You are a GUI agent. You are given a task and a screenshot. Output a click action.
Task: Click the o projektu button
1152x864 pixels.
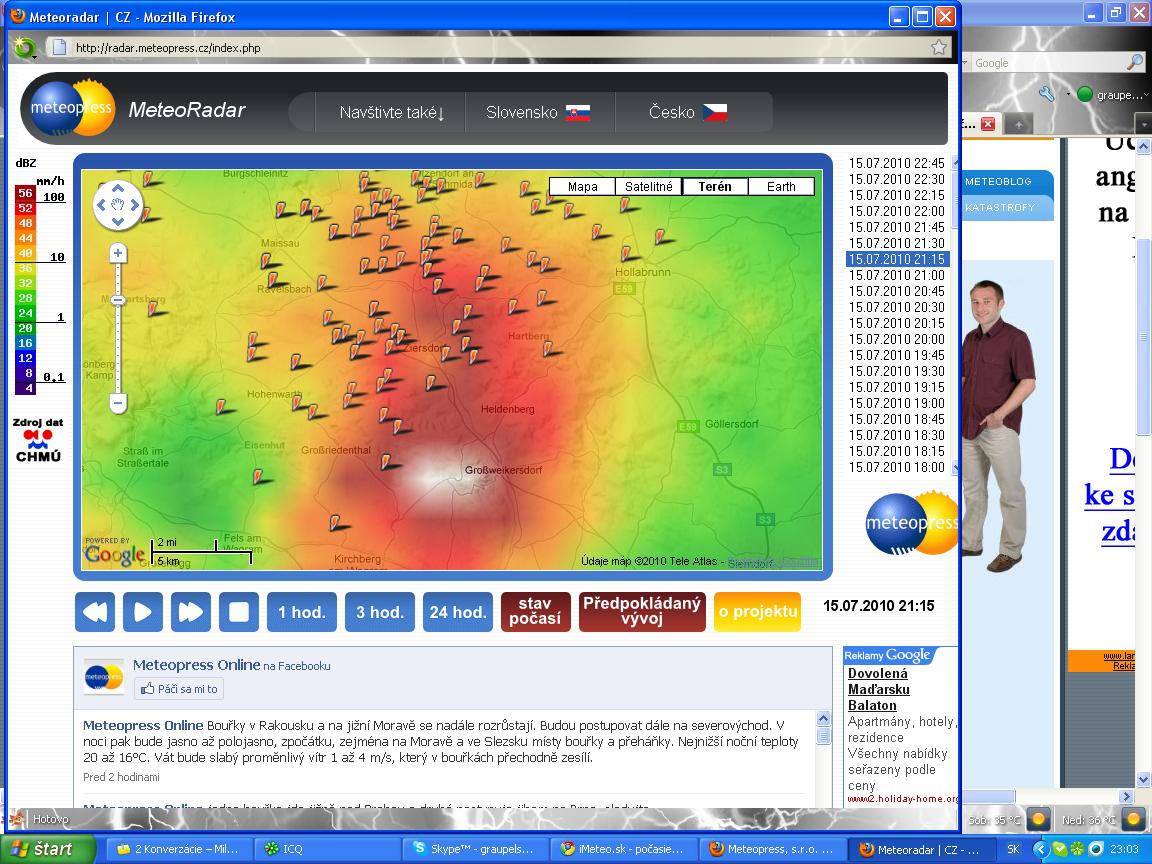(x=757, y=612)
